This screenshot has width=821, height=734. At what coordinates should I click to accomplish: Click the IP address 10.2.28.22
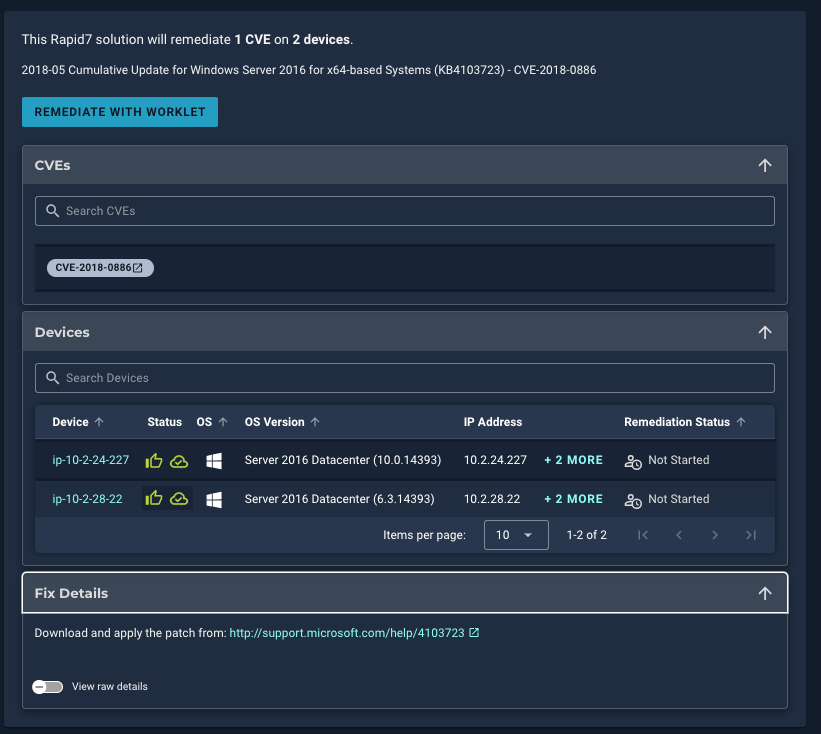tap(492, 499)
